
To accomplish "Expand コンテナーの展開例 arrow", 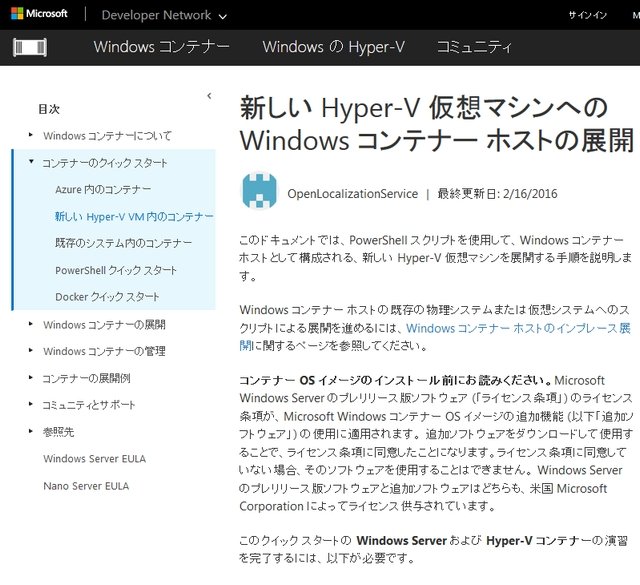I will (31, 377).
